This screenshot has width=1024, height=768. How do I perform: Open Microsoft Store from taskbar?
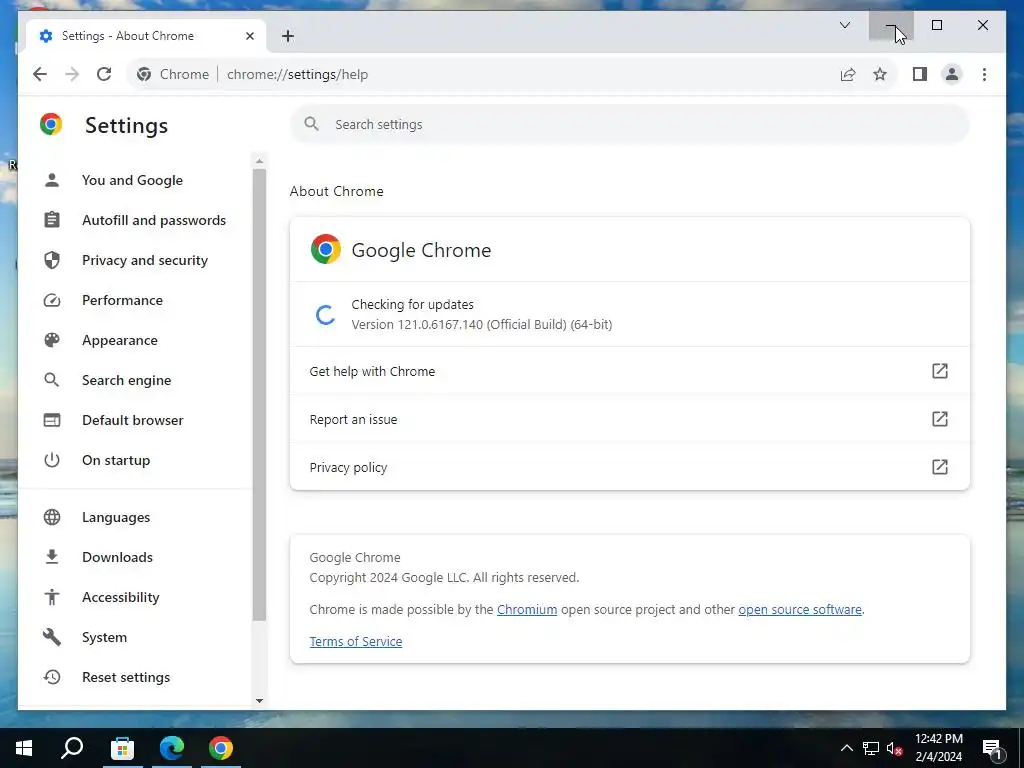(122, 748)
